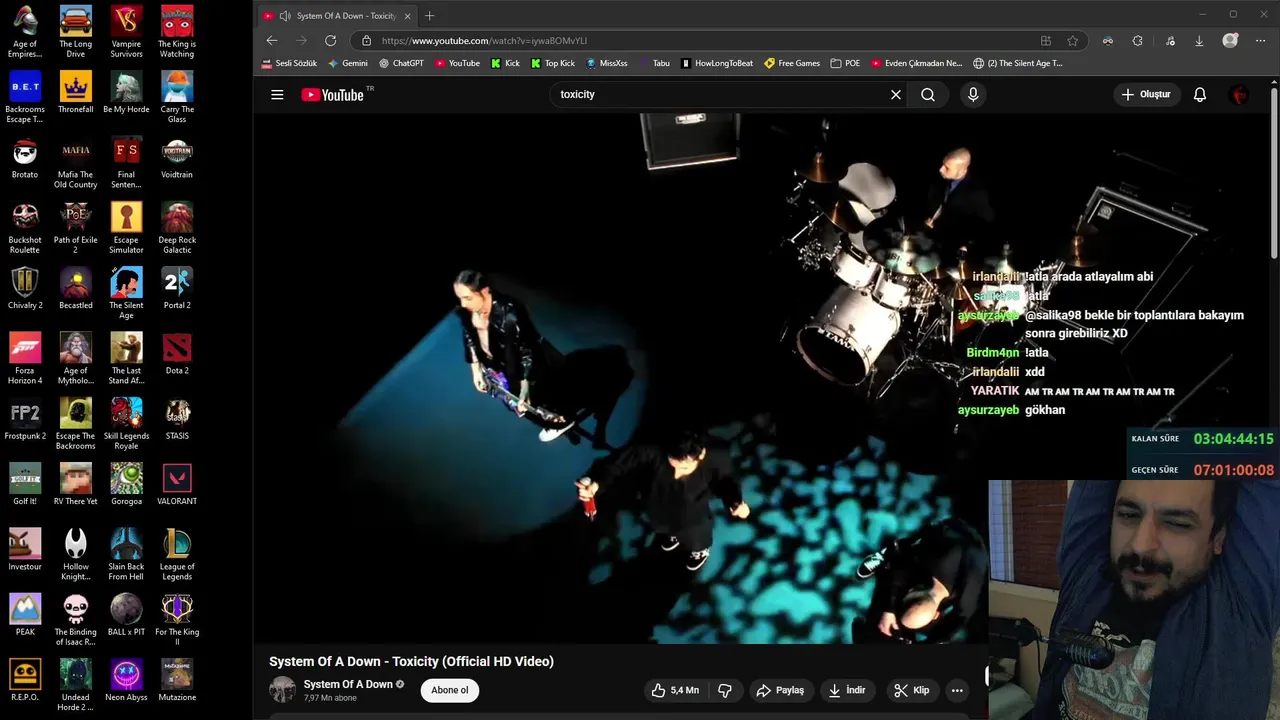Image resolution: width=1280 pixels, height=720 pixels.
Task: Open the YouTube account avatar menu
Action: click(x=1240, y=95)
